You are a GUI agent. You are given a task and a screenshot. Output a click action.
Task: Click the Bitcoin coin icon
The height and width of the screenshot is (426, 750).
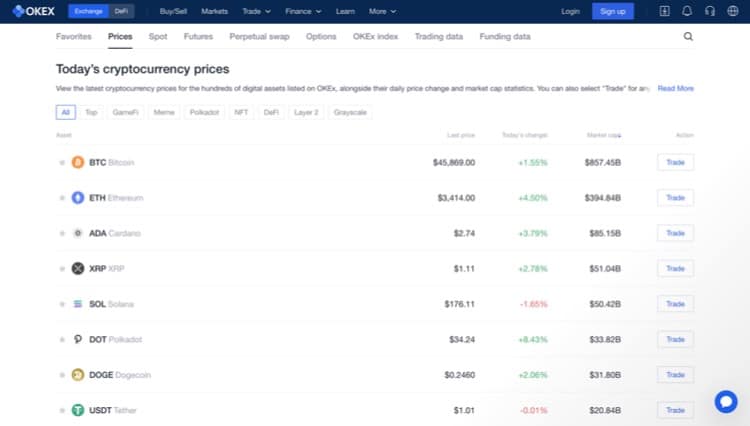click(x=78, y=162)
